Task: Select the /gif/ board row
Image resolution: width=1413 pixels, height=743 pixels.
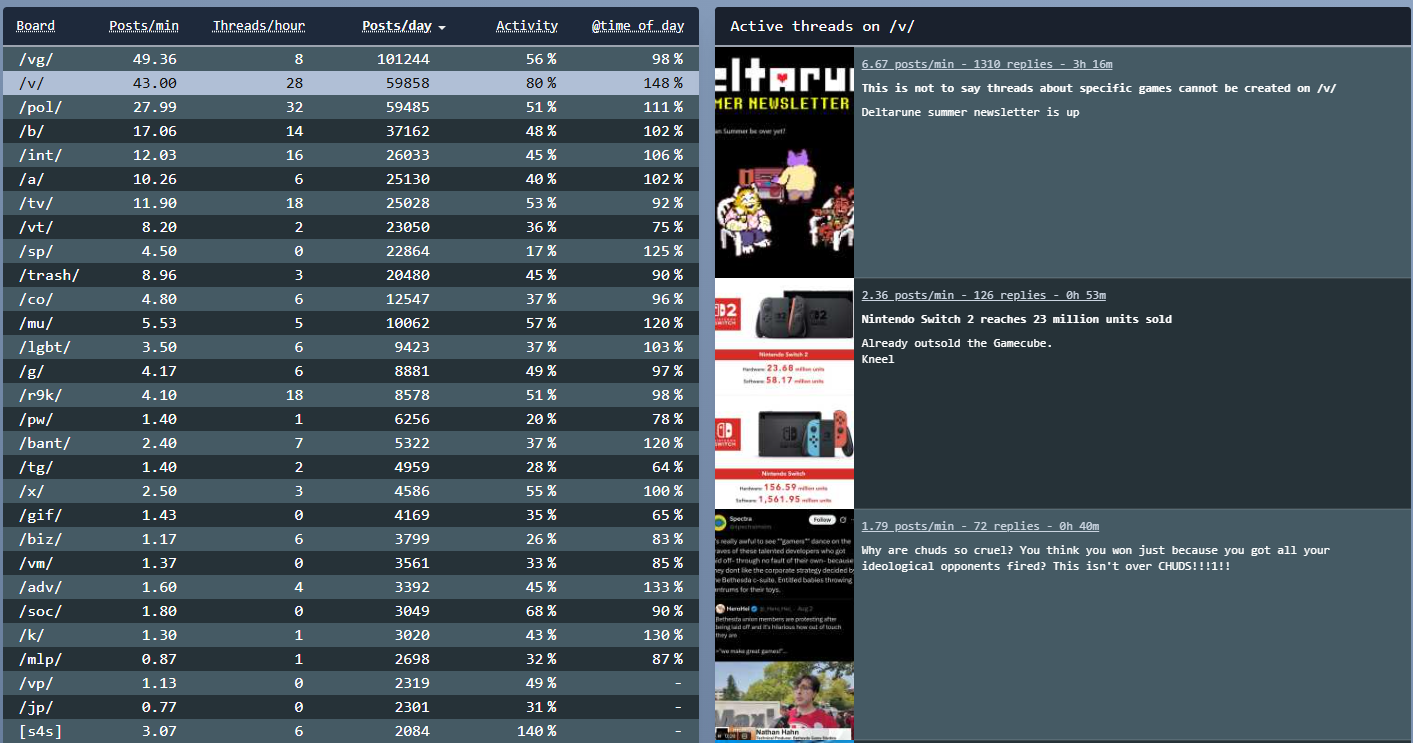Action: click(351, 515)
